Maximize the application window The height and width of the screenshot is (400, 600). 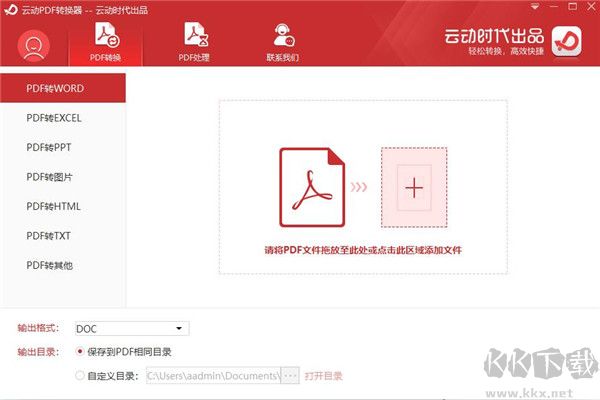click(572, 7)
